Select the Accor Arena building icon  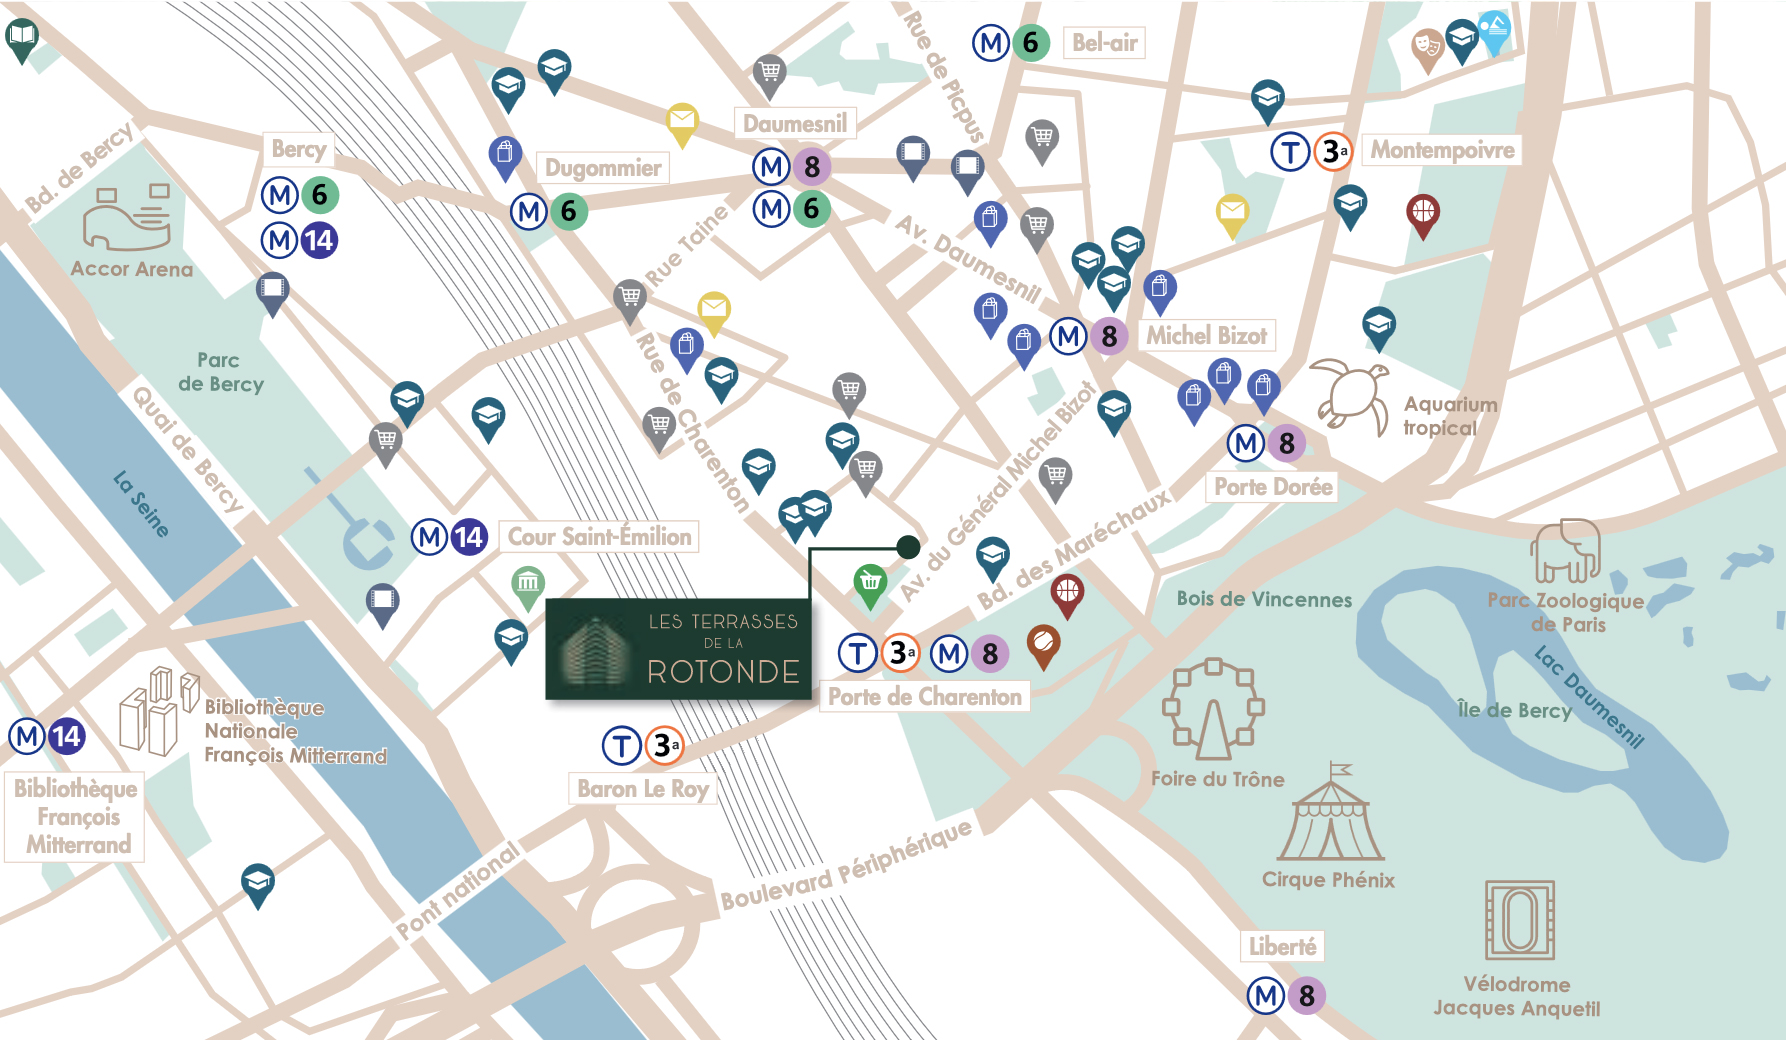pos(127,217)
